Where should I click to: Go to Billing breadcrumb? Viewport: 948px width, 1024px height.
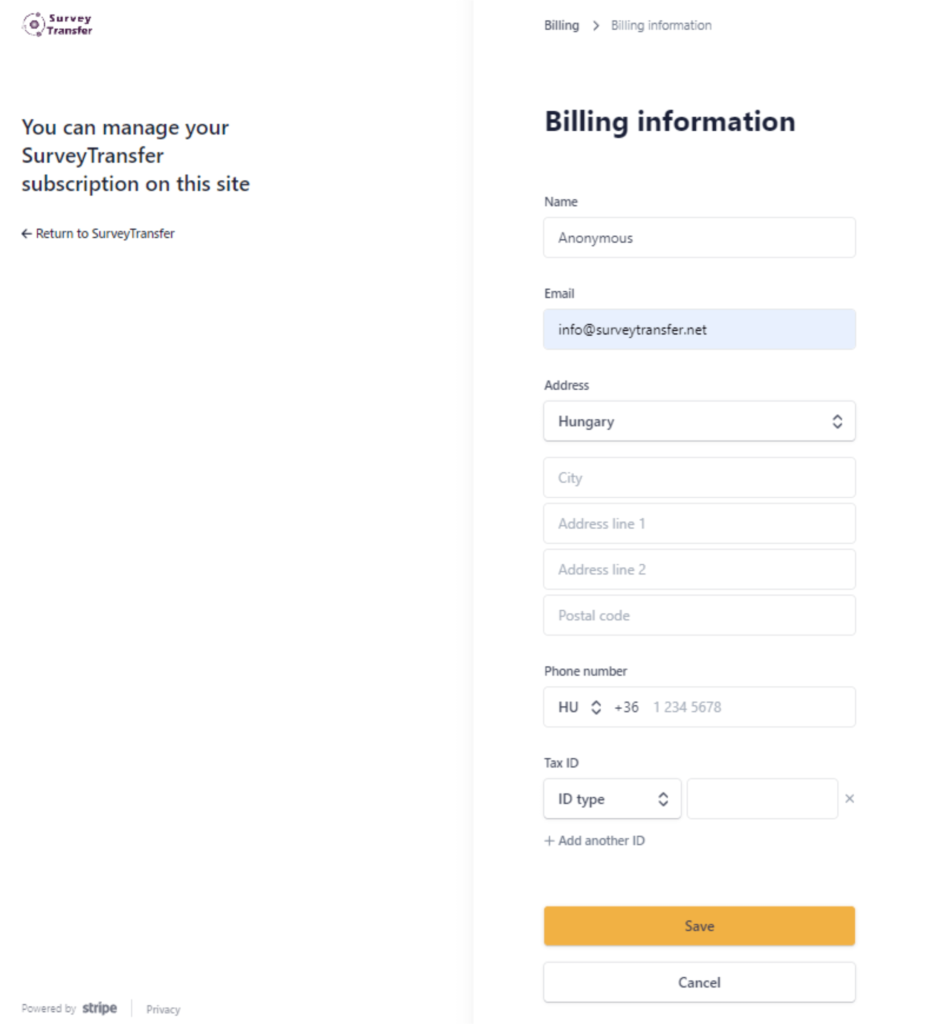click(561, 26)
